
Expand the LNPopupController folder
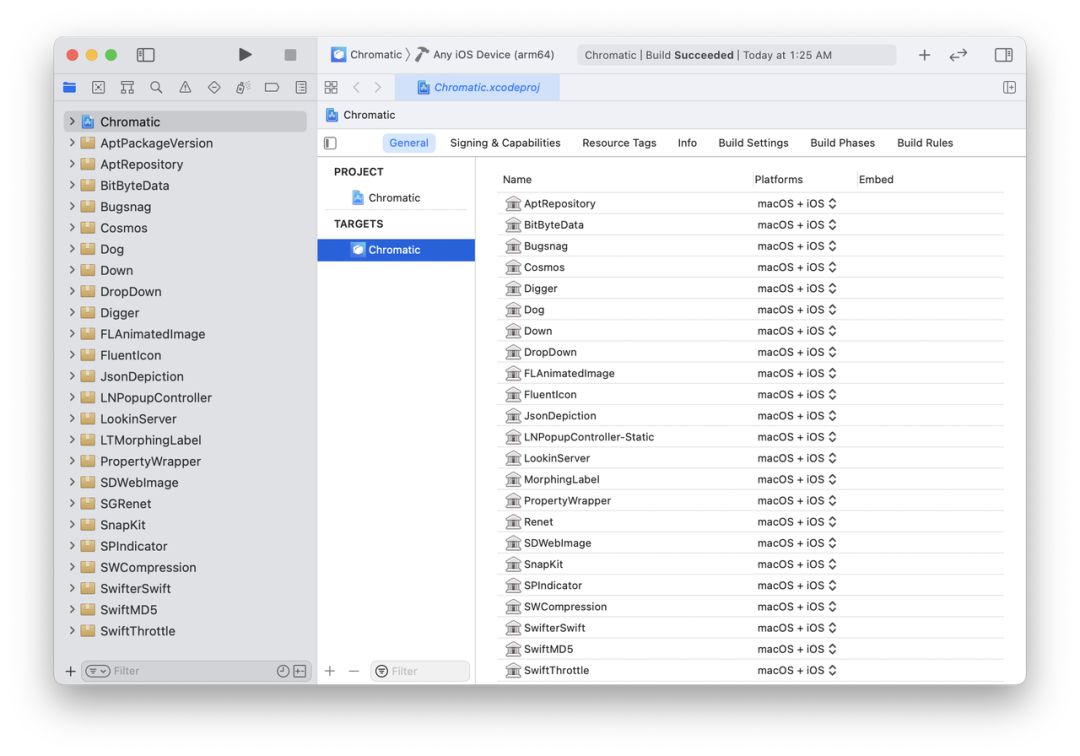(72, 397)
